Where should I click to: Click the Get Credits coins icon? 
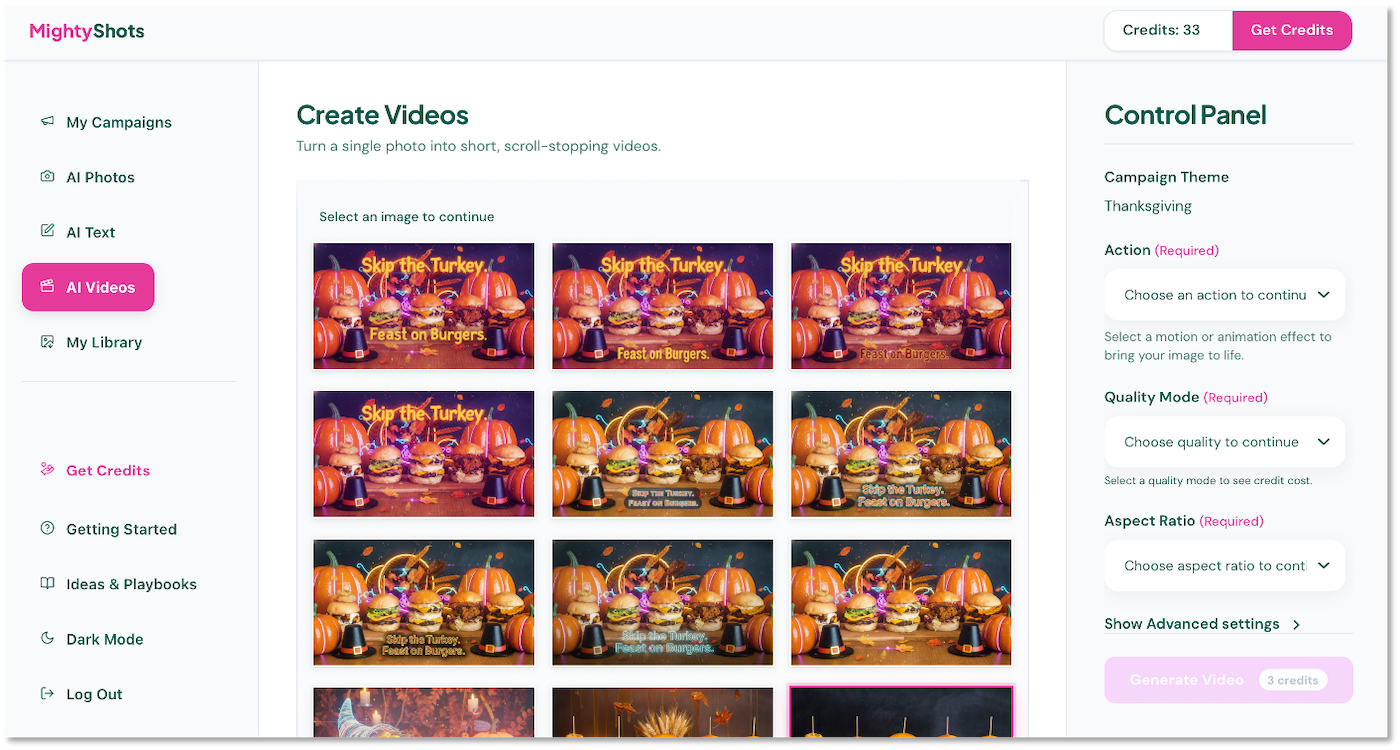click(x=47, y=469)
